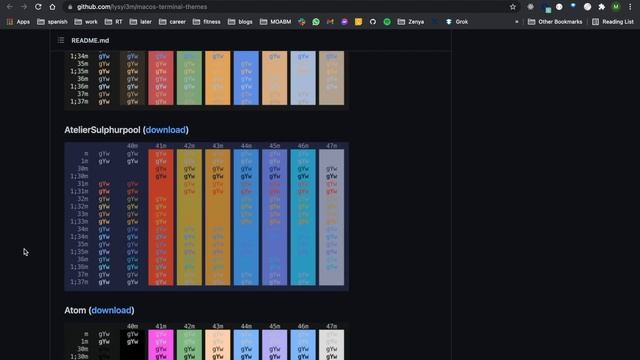Open the Extensions puzzle-piece menu
The width and height of the screenshot is (640, 360).
(x=601, y=7)
